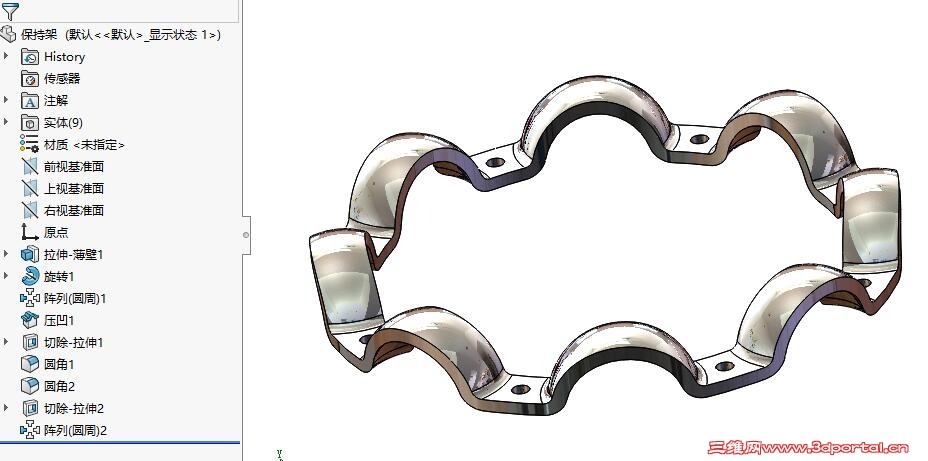928x461 pixels.
Task: Click the 压凹1 indent feature icon
Action: click(x=30, y=320)
